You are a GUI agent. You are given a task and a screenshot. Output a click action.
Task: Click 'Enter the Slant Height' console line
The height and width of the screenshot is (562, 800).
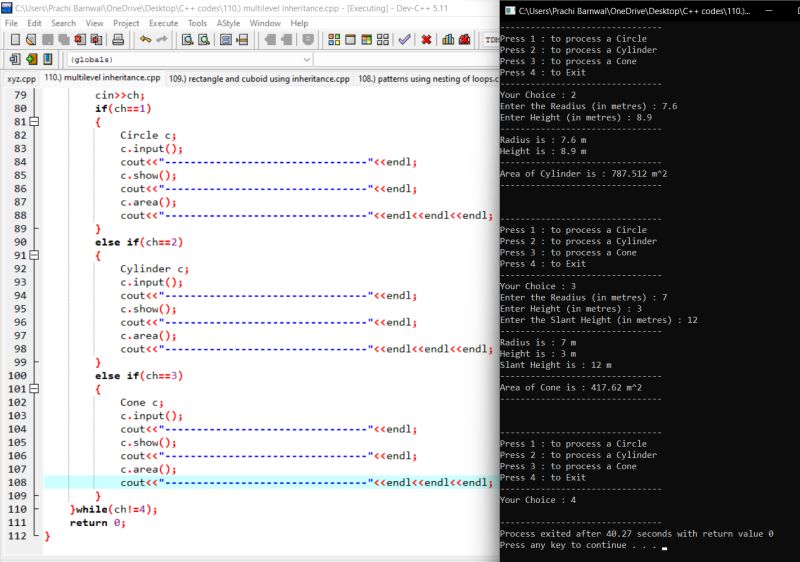[x=598, y=320]
